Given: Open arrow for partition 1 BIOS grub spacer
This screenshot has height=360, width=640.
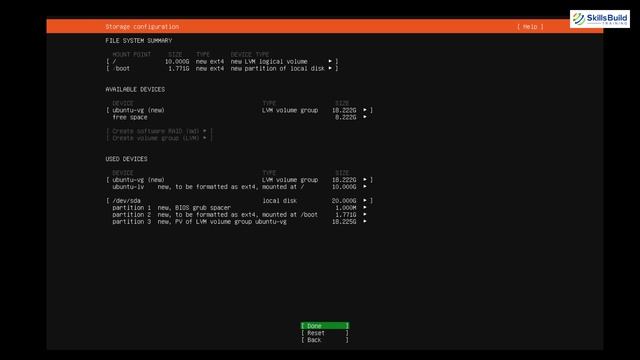Looking at the screenshot, I should tap(364, 207).
